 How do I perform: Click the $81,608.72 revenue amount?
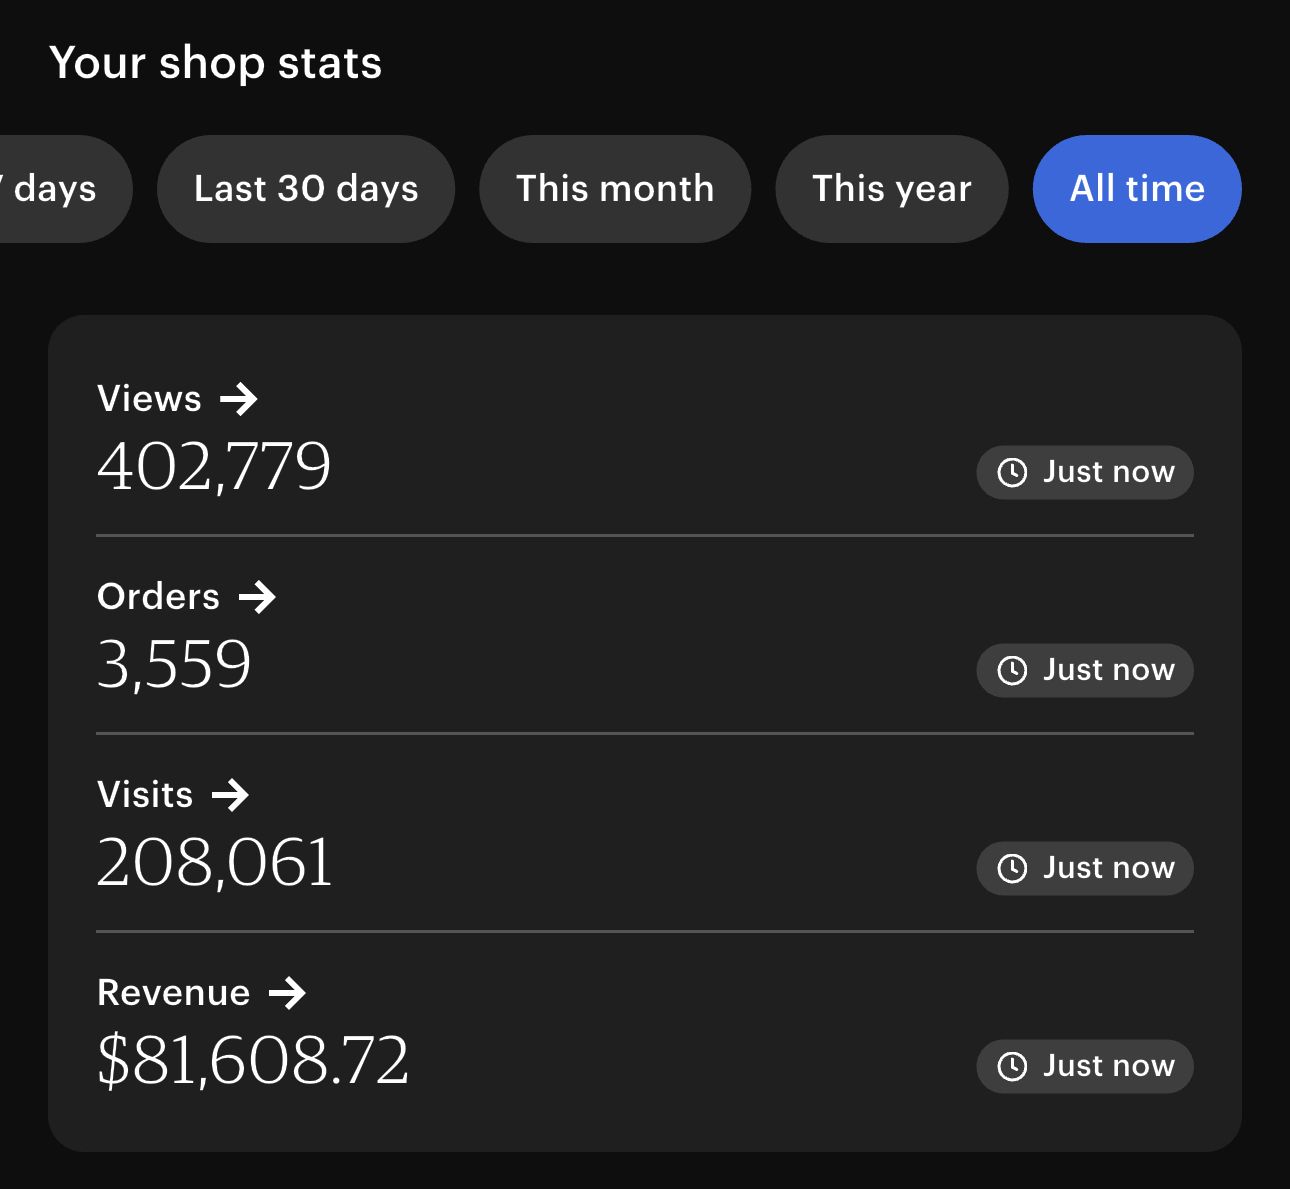pos(253,1060)
